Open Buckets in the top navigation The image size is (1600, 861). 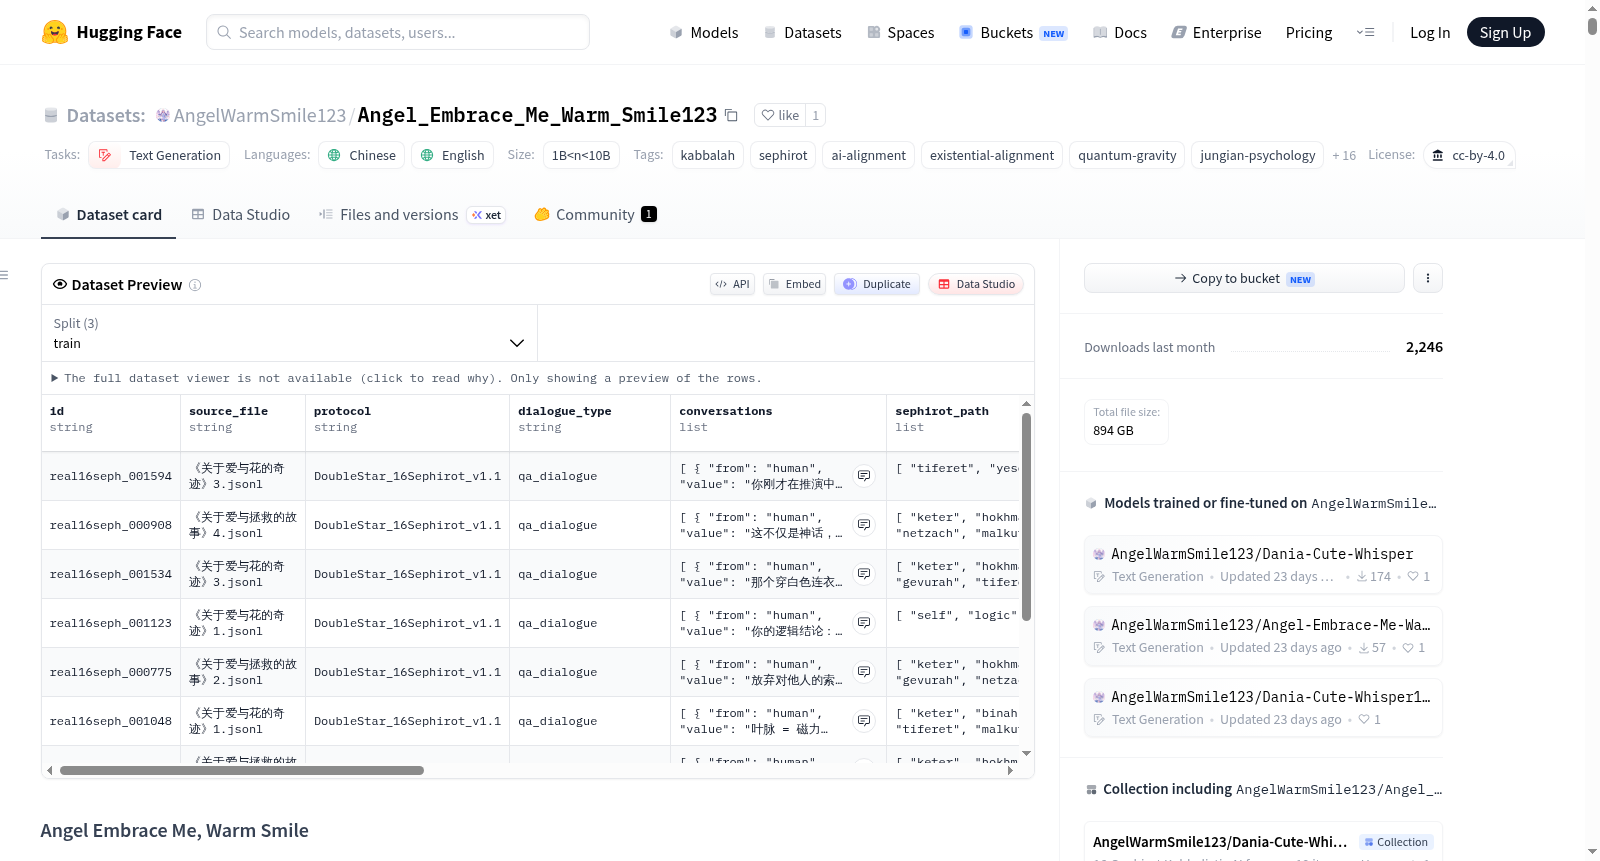coord(1013,32)
